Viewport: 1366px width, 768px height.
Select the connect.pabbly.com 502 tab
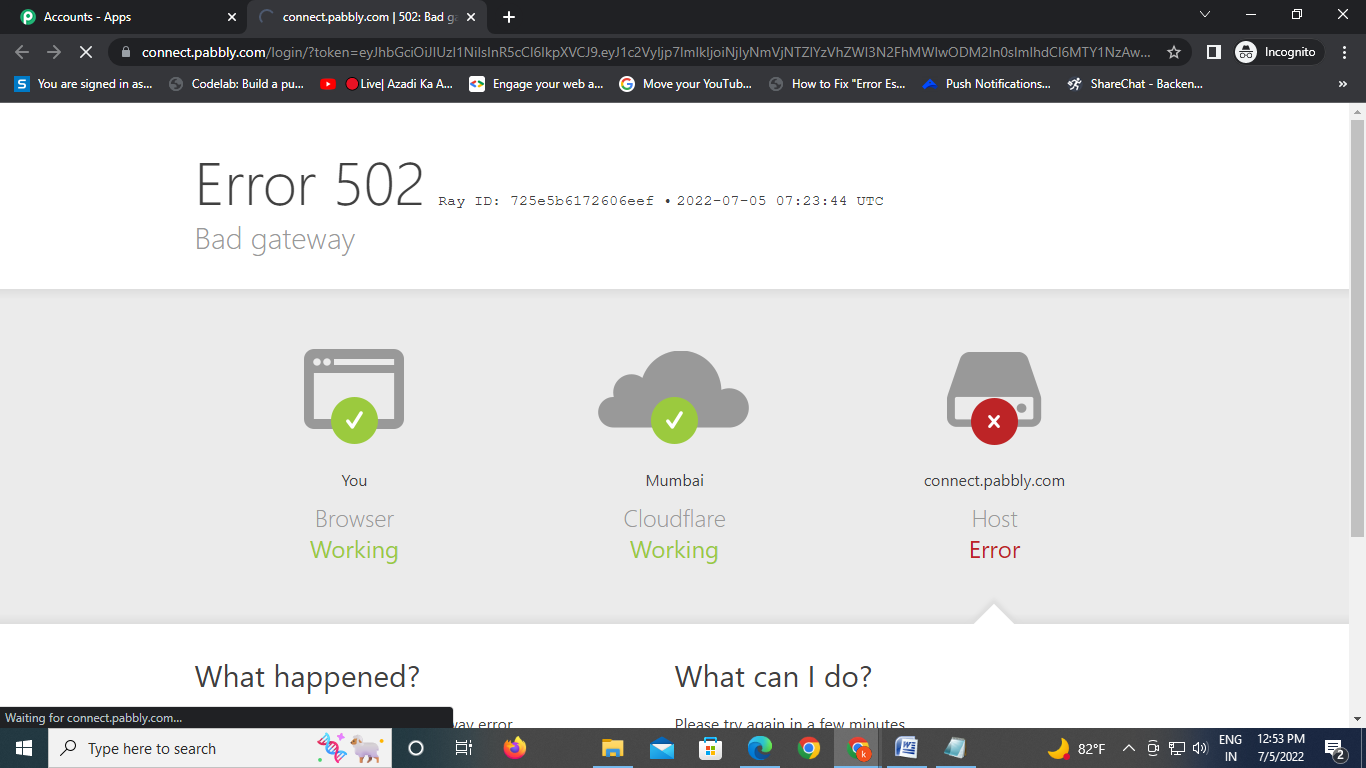(365, 17)
